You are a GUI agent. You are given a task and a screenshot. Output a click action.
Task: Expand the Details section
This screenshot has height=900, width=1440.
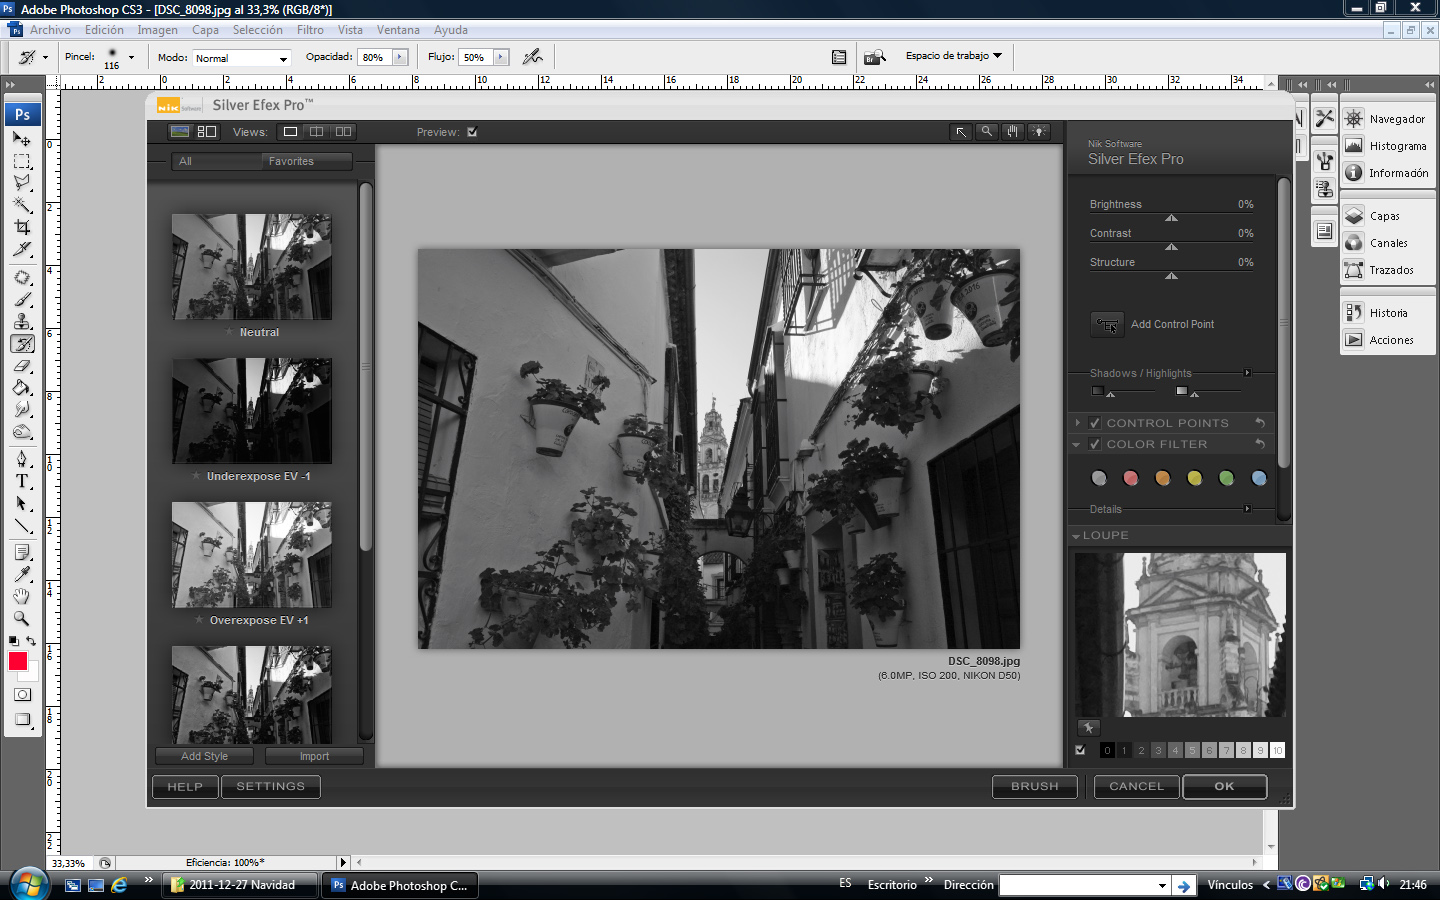pyautogui.click(x=1247, y=509)
